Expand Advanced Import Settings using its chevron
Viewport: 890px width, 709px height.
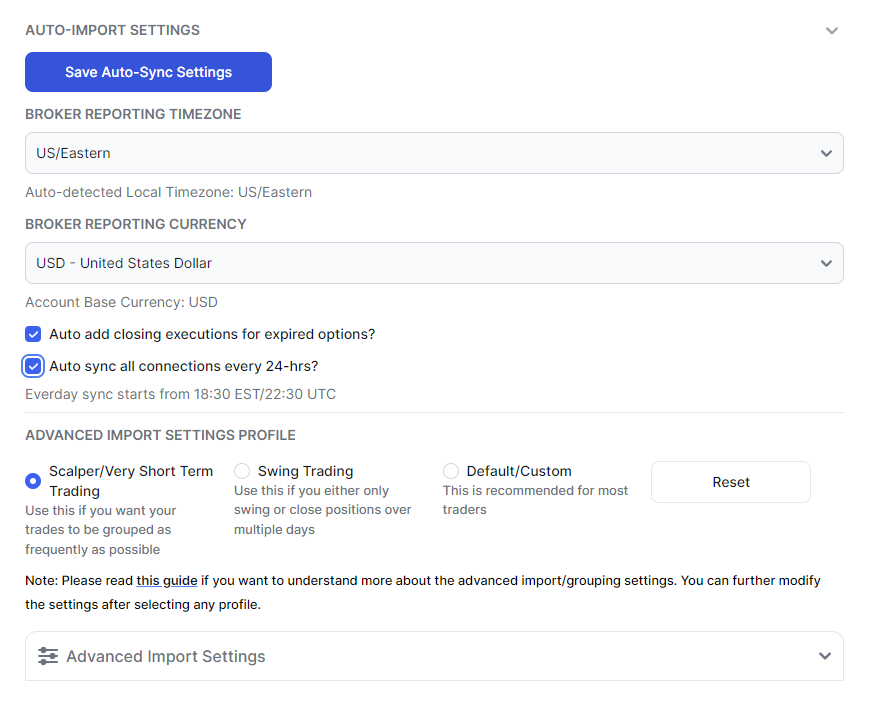click(825, 656)
